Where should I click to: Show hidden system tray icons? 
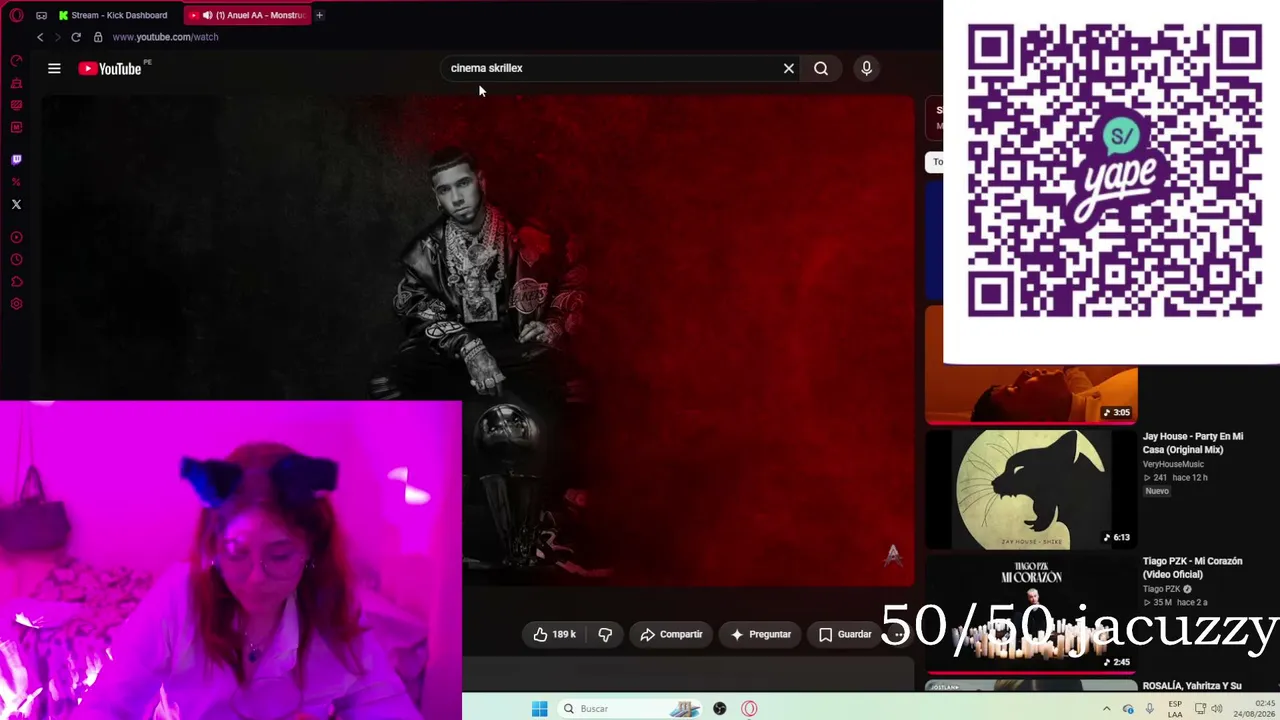pos(1106,709)
